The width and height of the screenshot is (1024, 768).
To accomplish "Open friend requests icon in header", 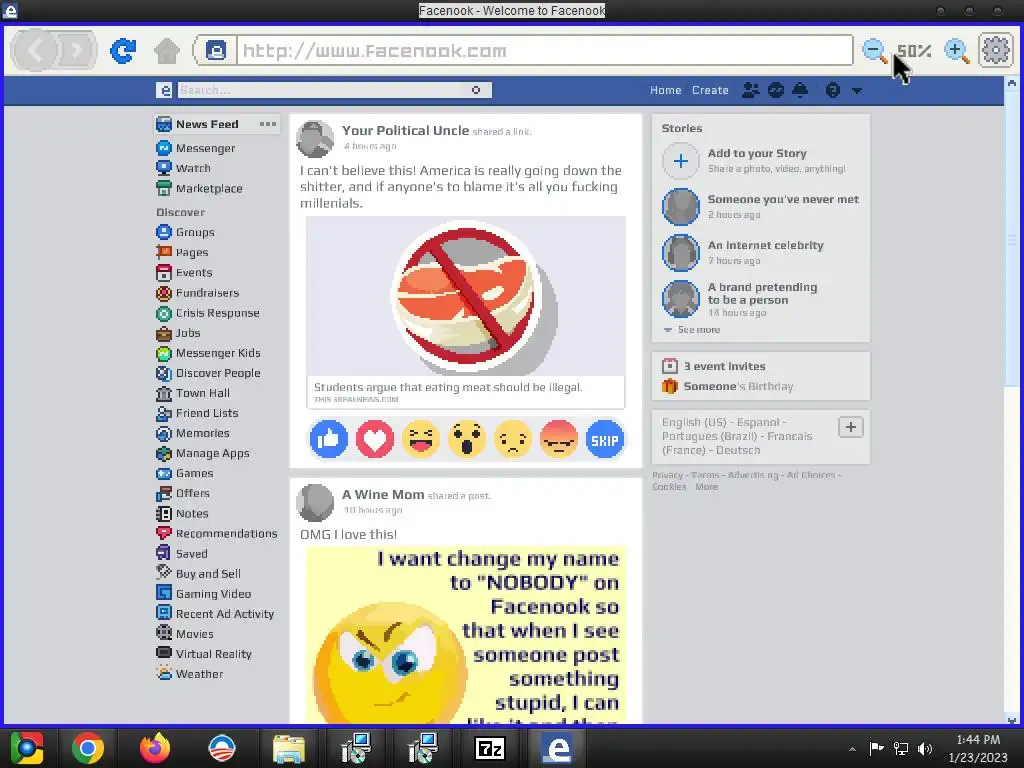I will [750, 90].
